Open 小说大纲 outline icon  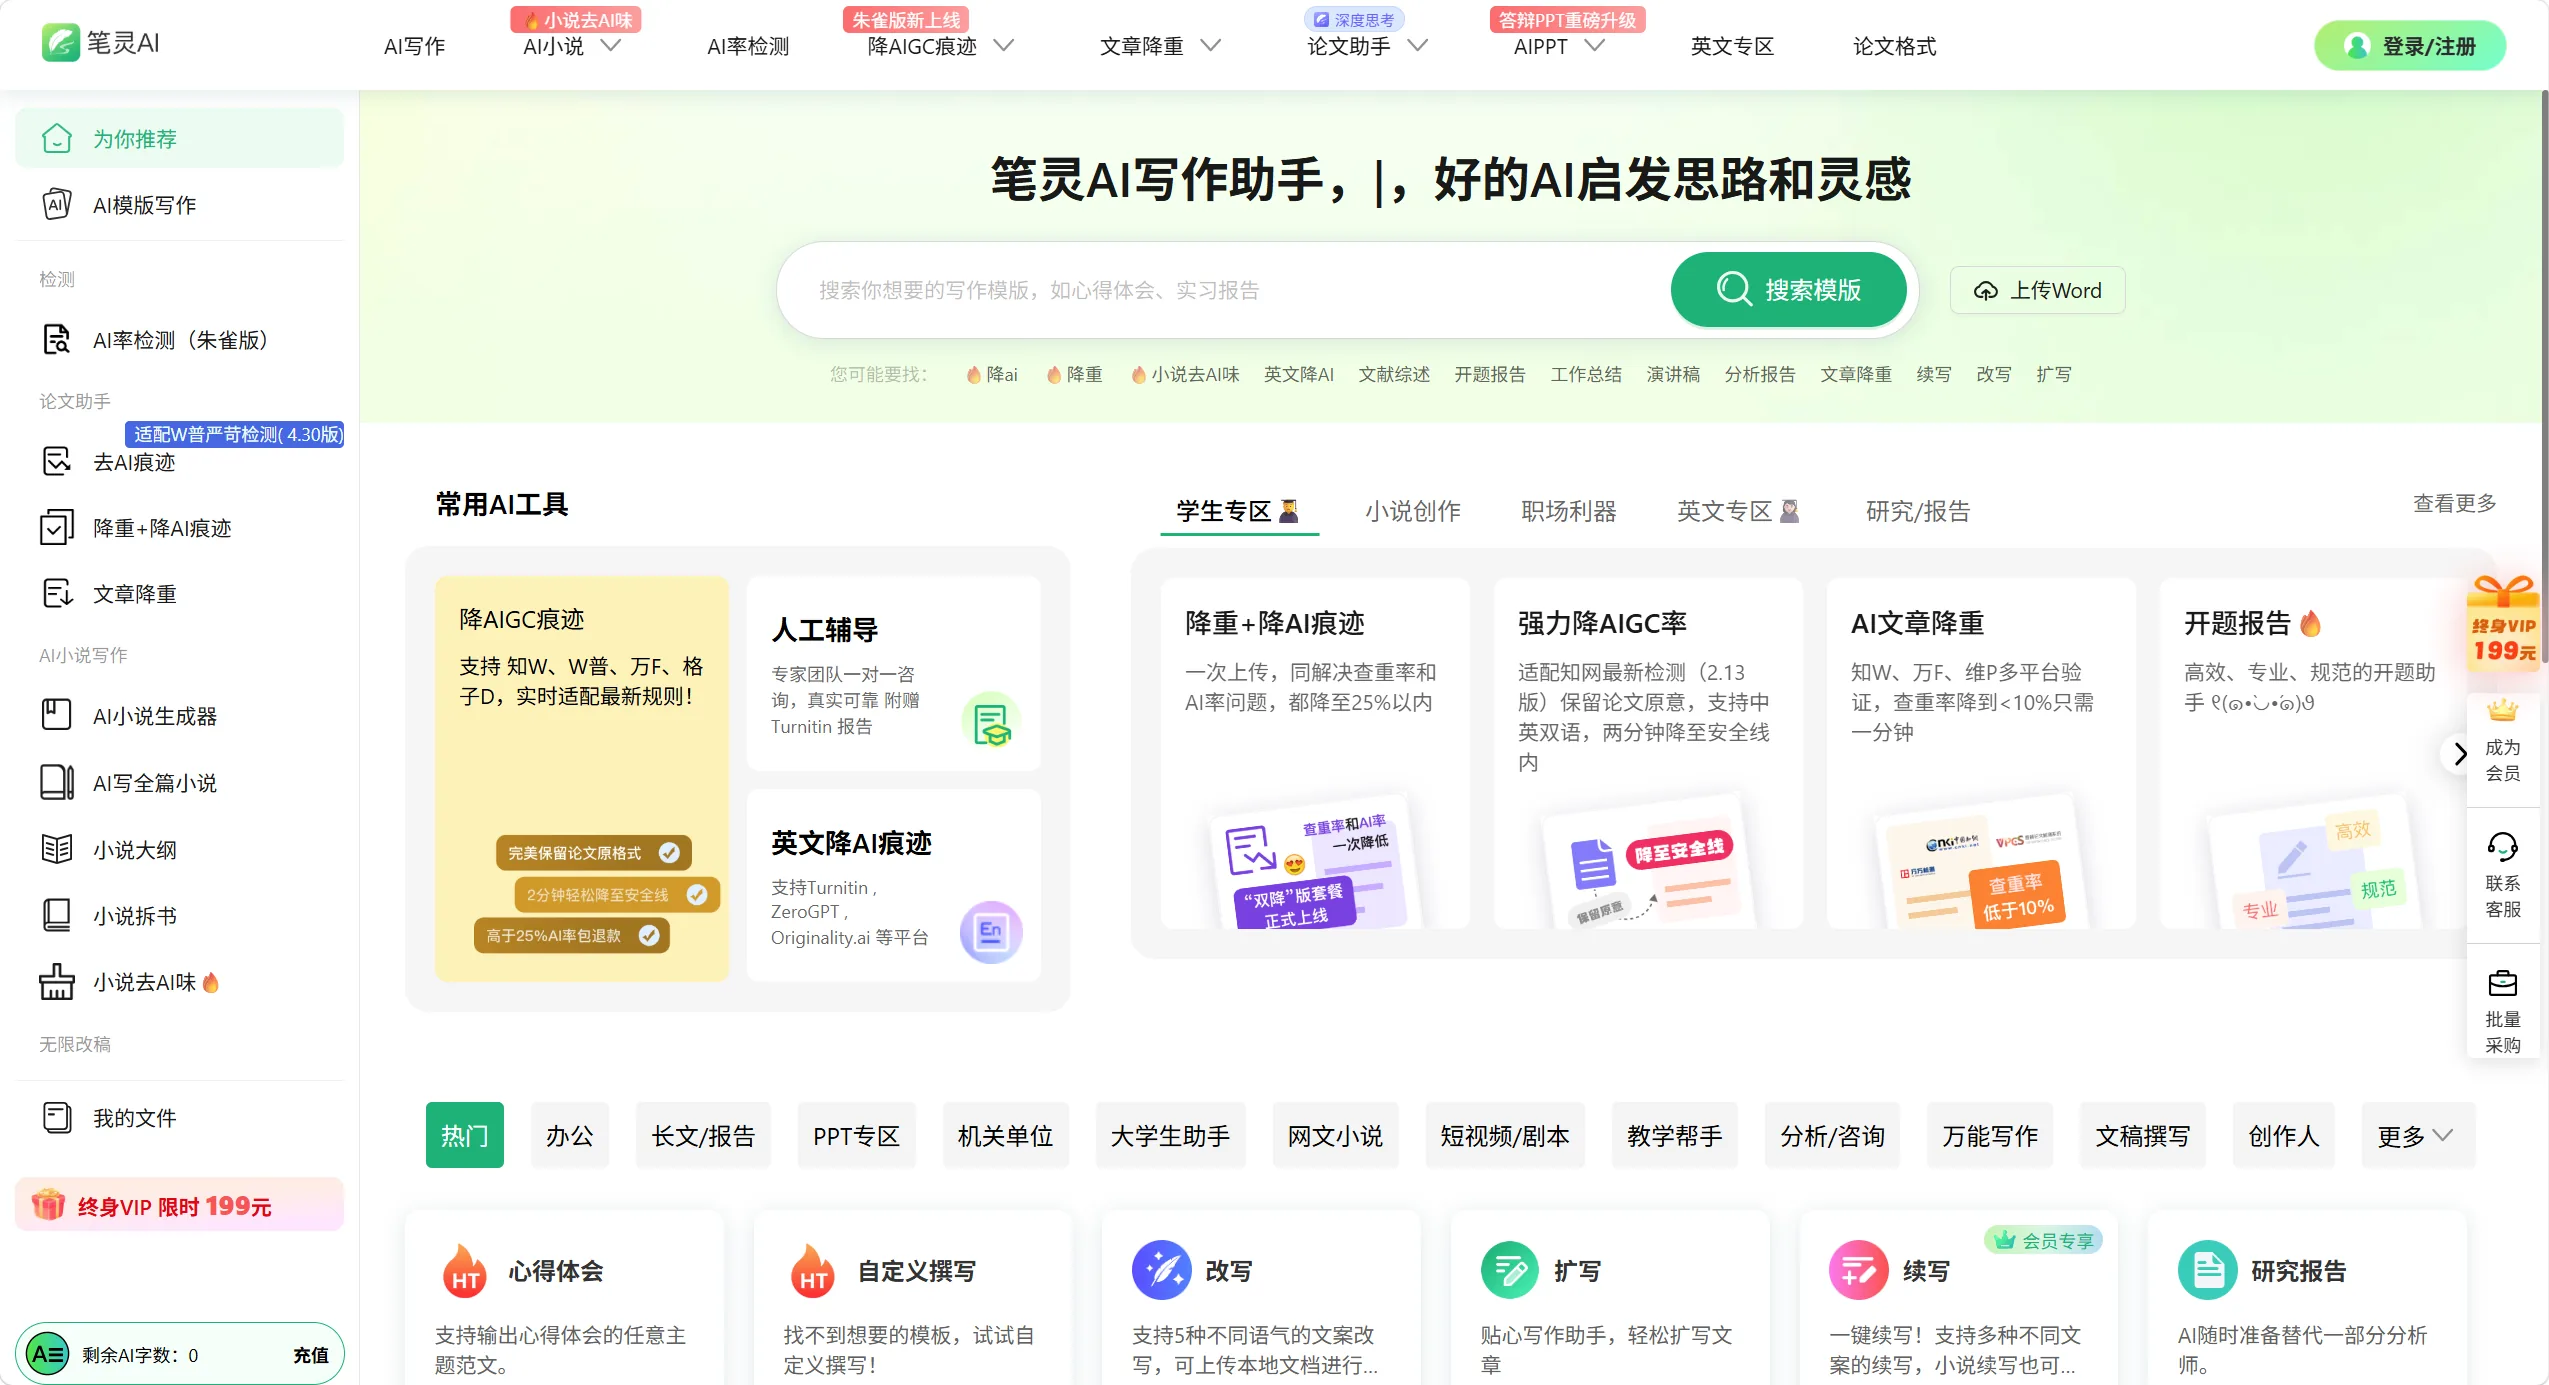coord(57,849)
